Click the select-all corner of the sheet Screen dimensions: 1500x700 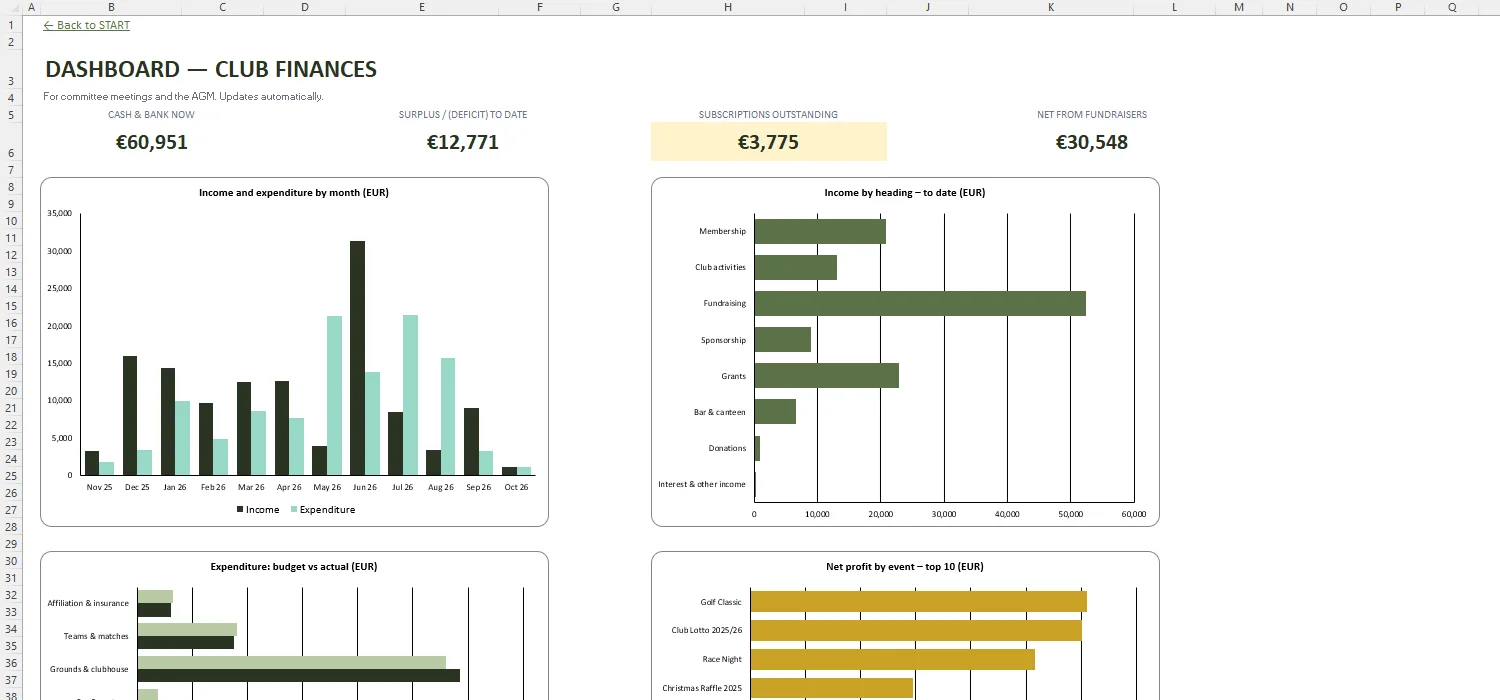click(x=10, y=7)
